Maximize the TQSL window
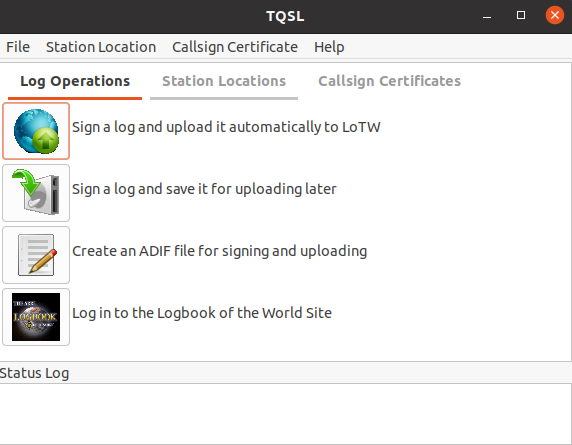 pyautogui.click(x=521, y=15)
